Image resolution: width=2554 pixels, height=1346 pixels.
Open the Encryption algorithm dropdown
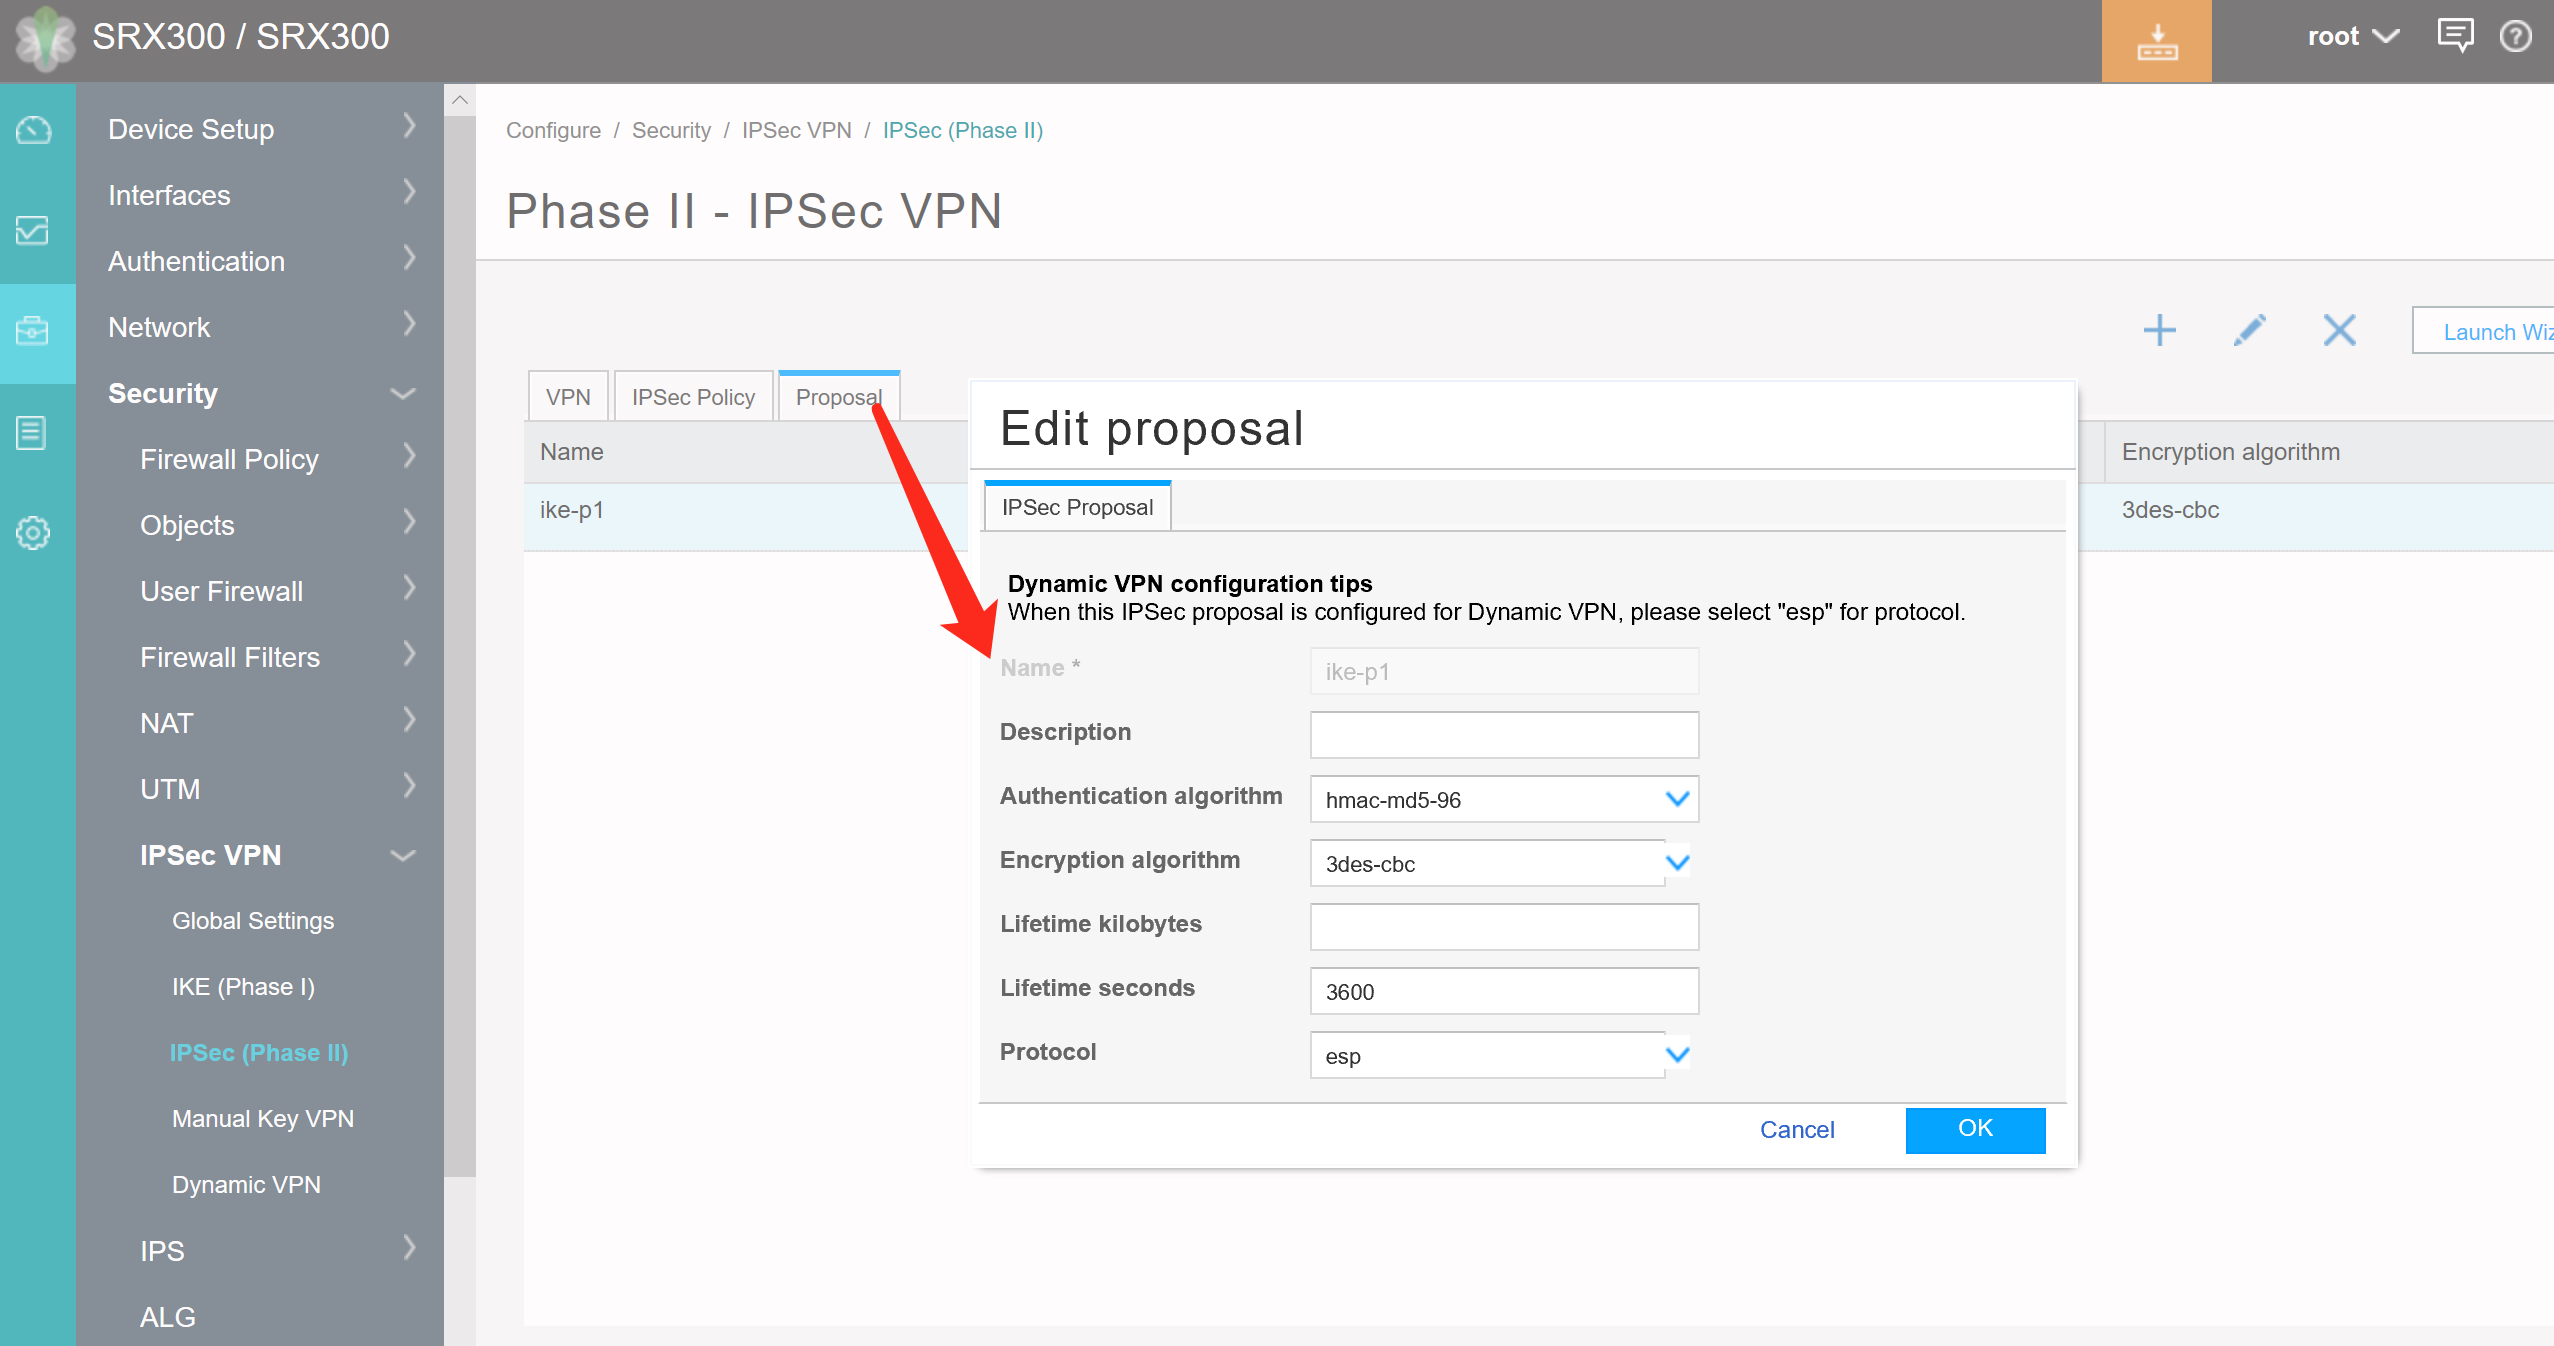1677,863
